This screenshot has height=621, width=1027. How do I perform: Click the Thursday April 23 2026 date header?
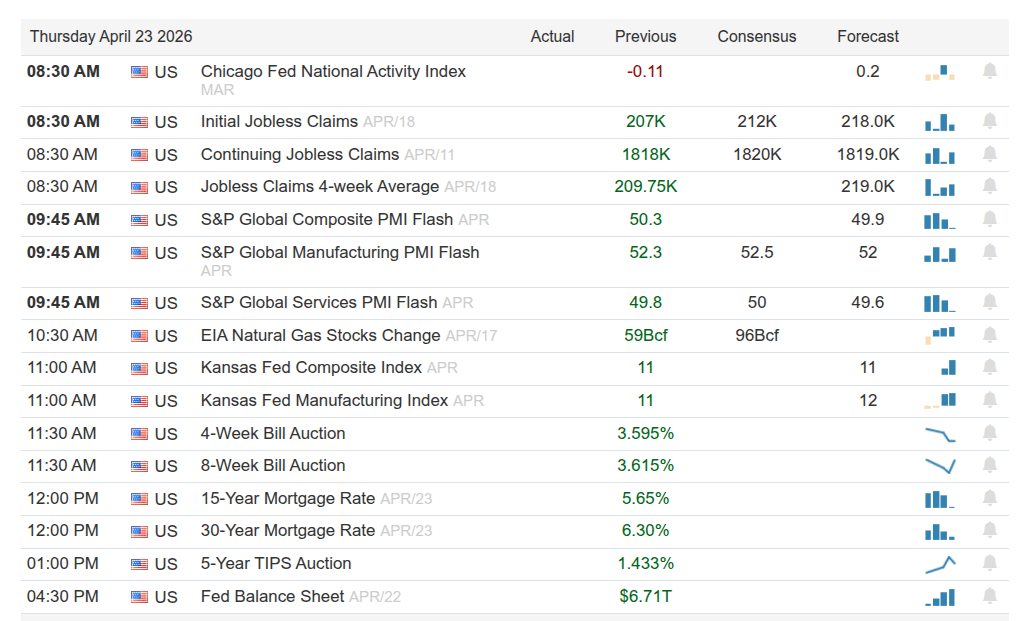coord(111,37)
